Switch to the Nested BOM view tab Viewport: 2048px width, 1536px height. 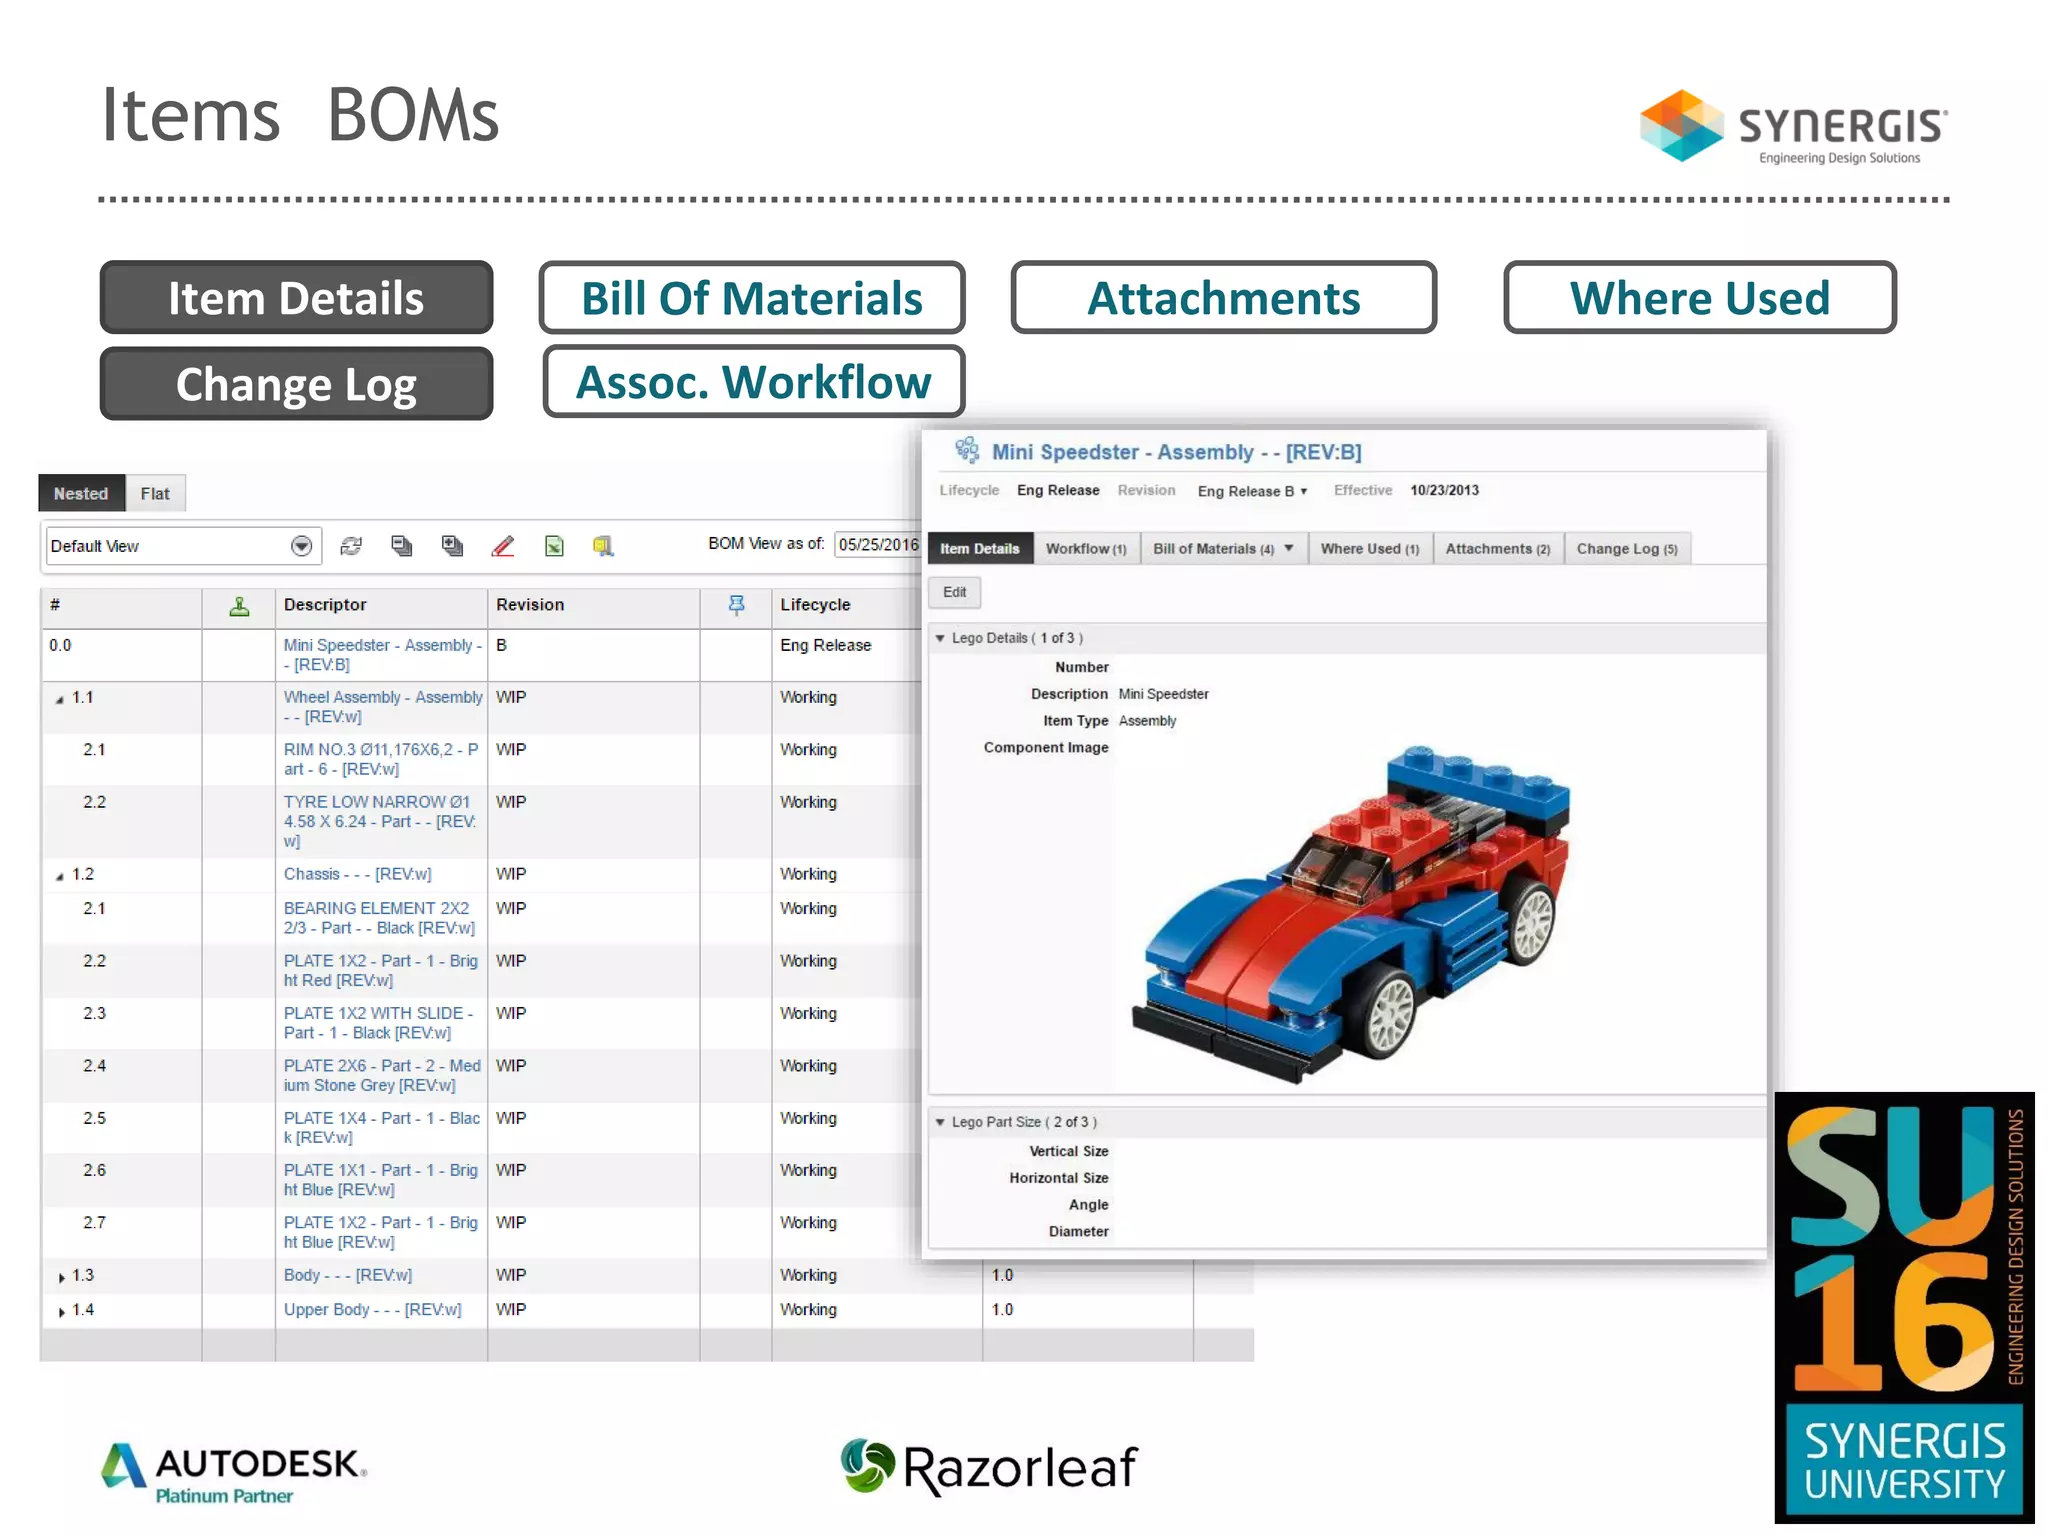pyautogui.click(x=81, y=494)
